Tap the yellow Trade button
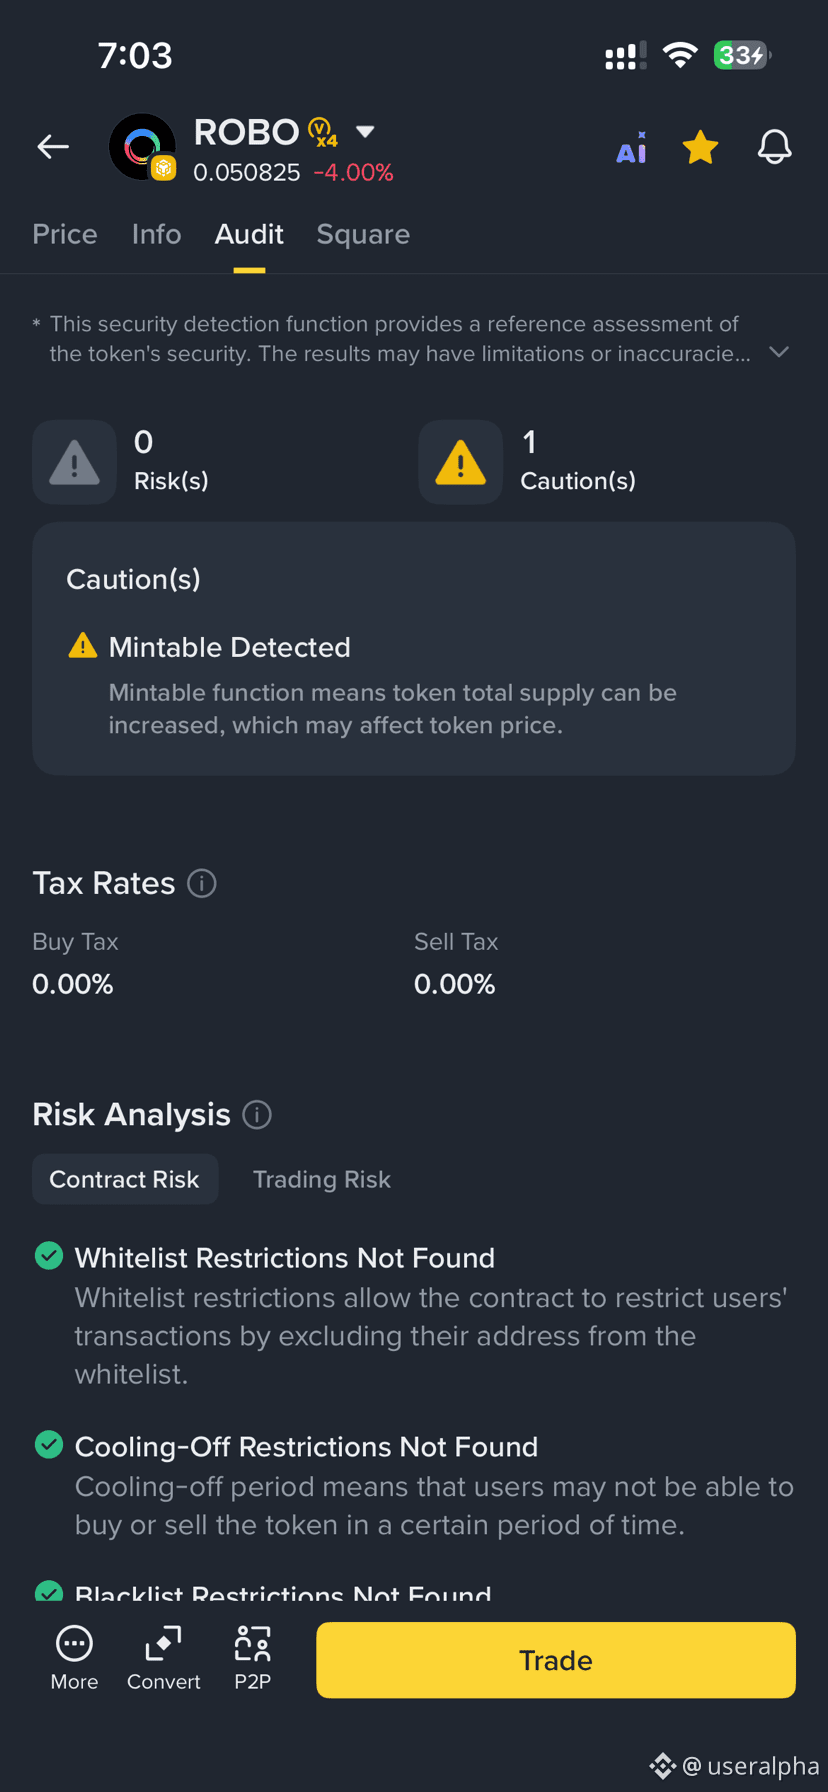This screenshot has height=1792, width=828. click(x=556, y=1660)
